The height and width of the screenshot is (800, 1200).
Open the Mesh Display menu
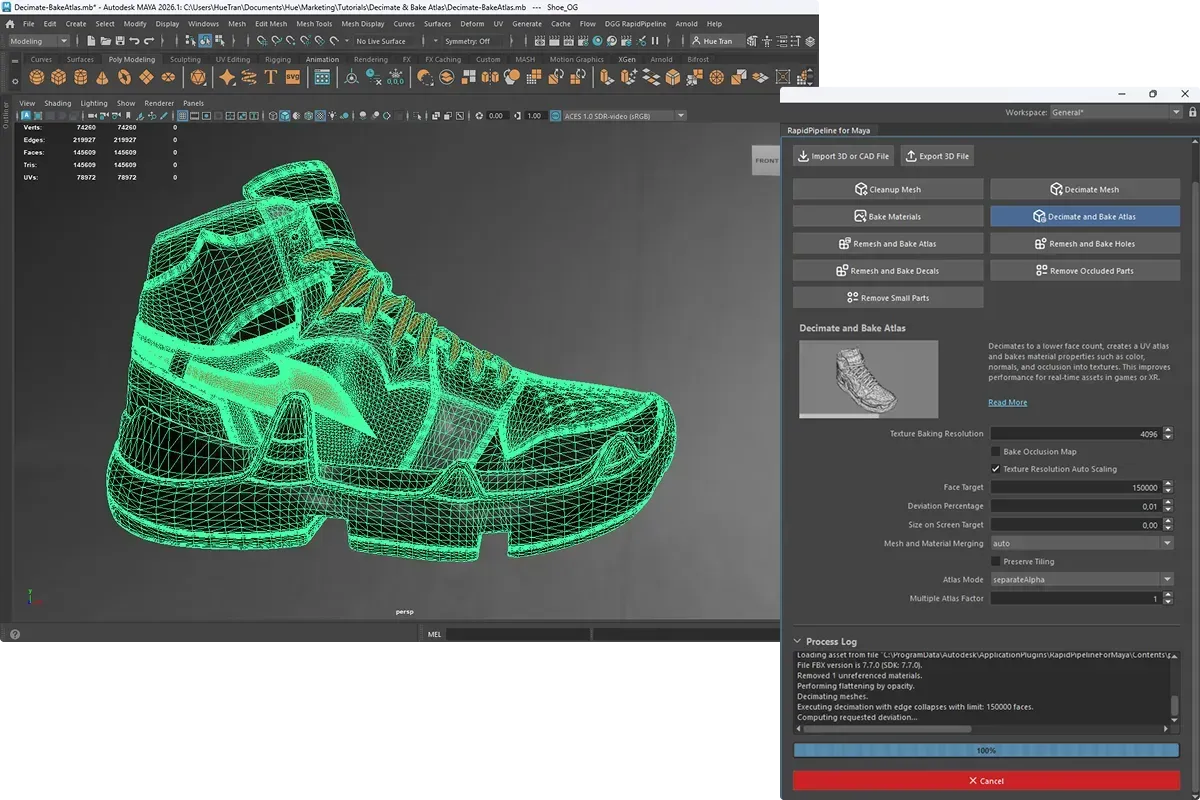click(362, 24)
